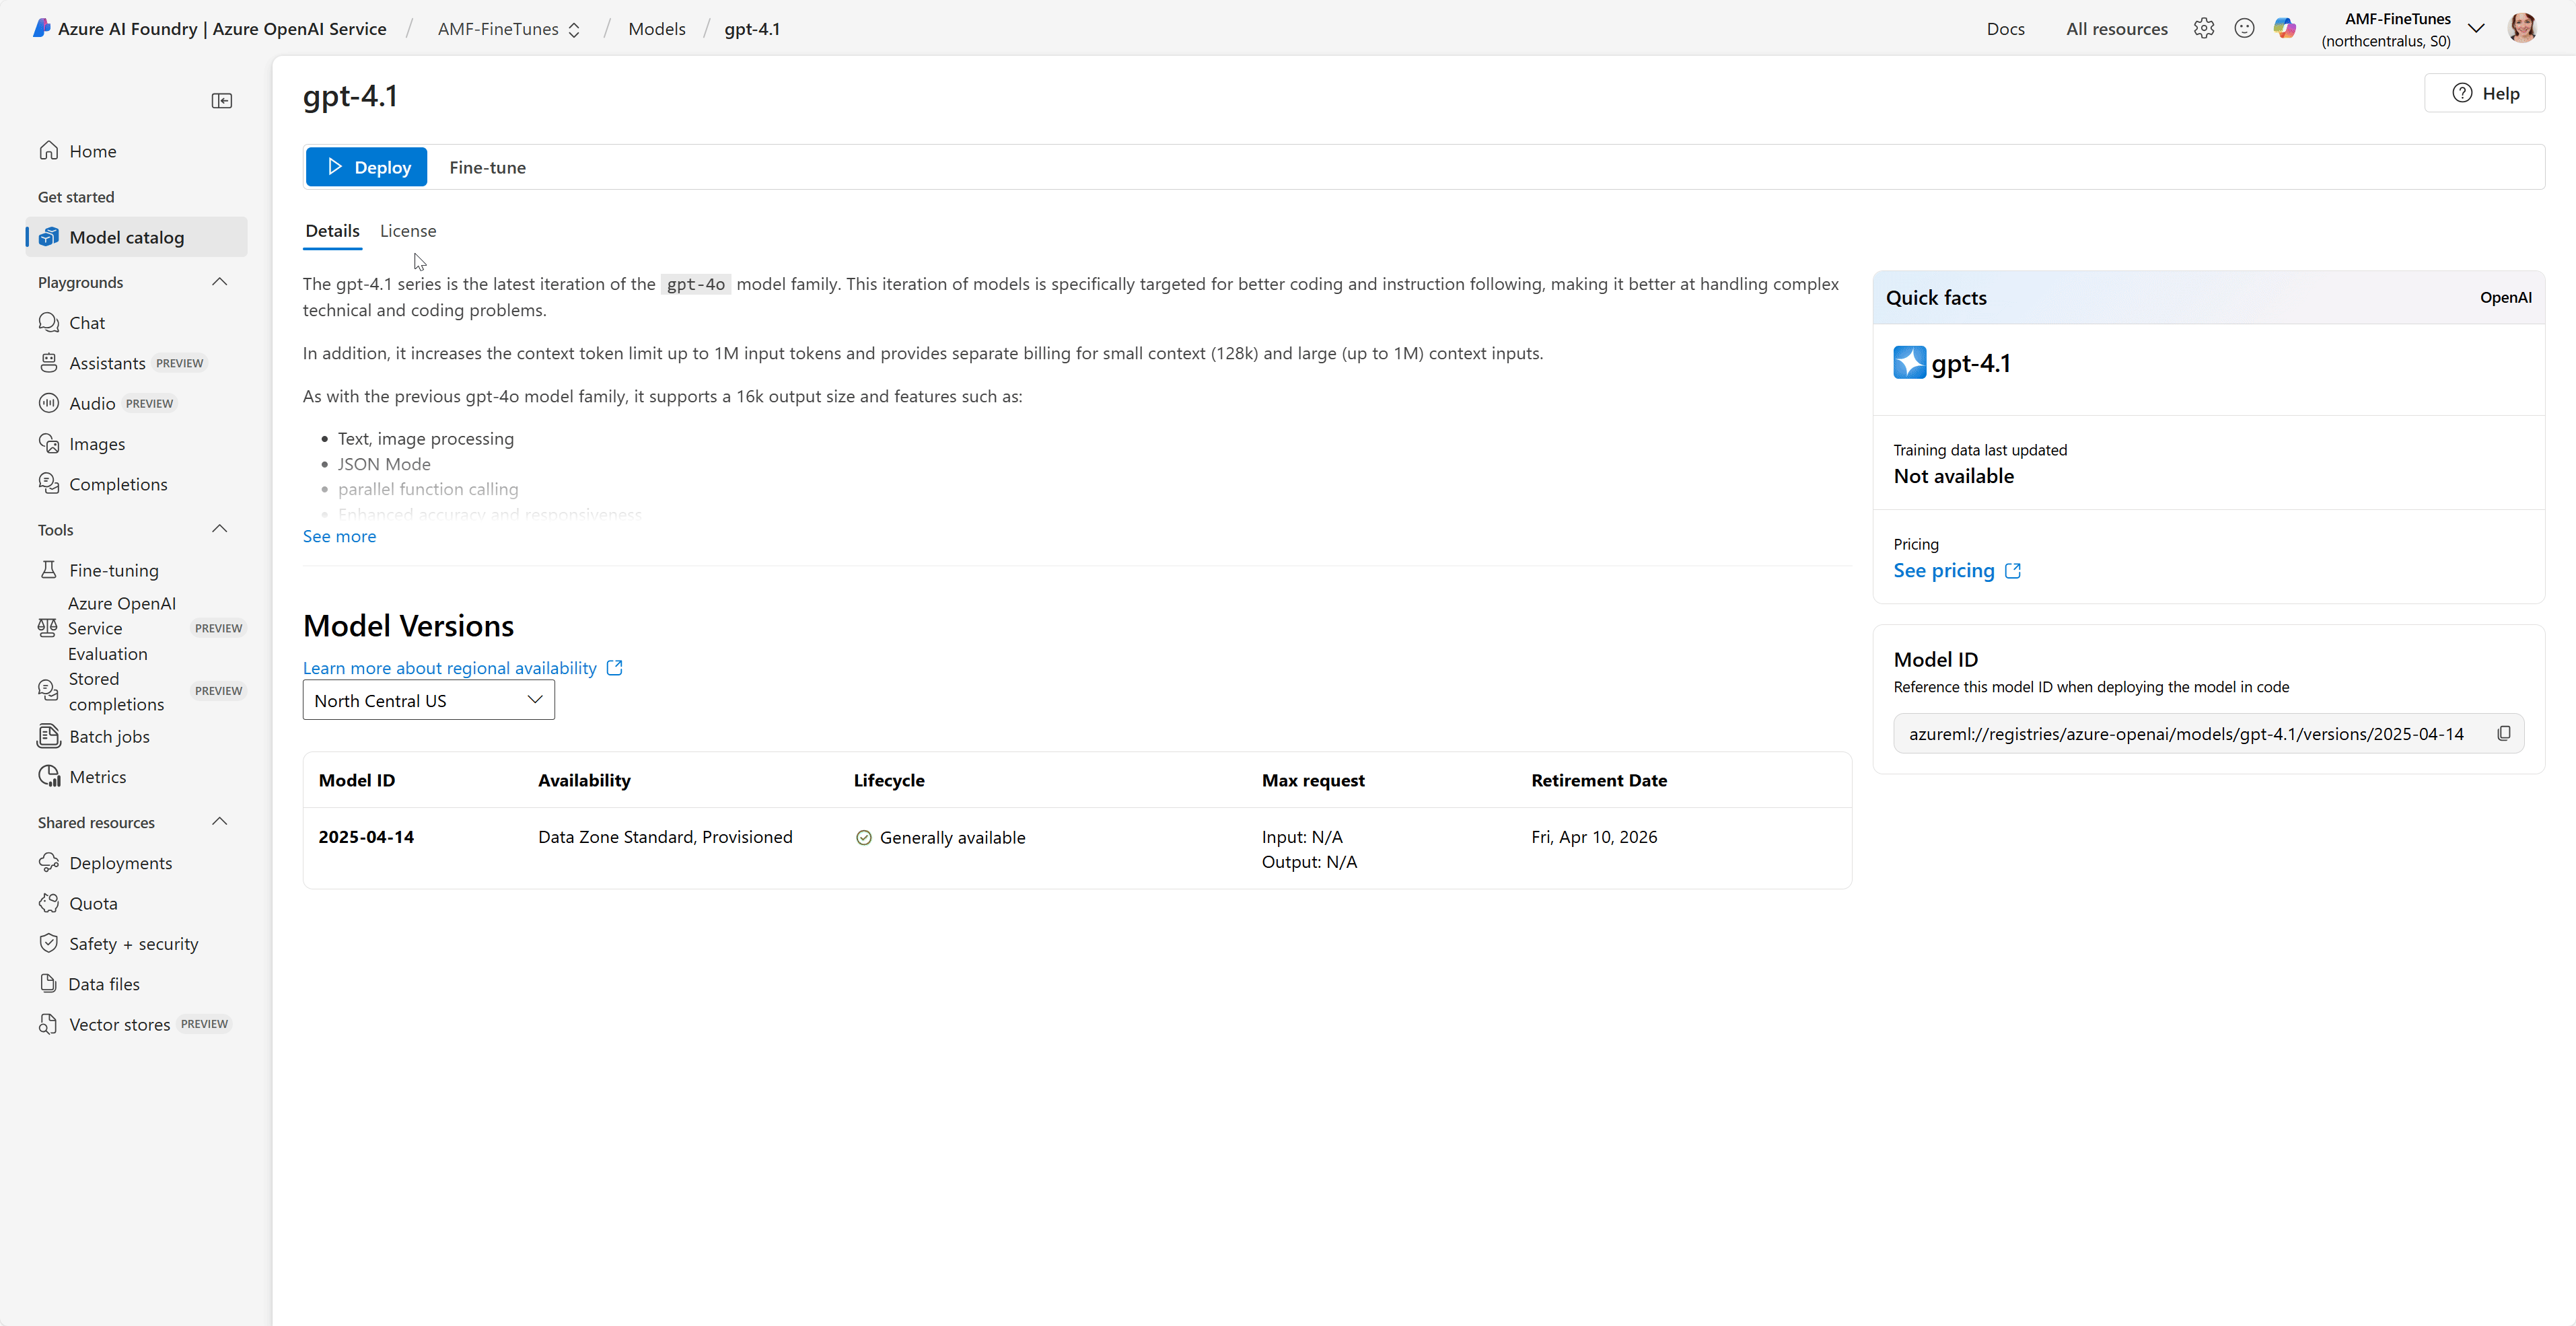
Task: Click the Models breadcrumb
Action: tap(657, 29)
